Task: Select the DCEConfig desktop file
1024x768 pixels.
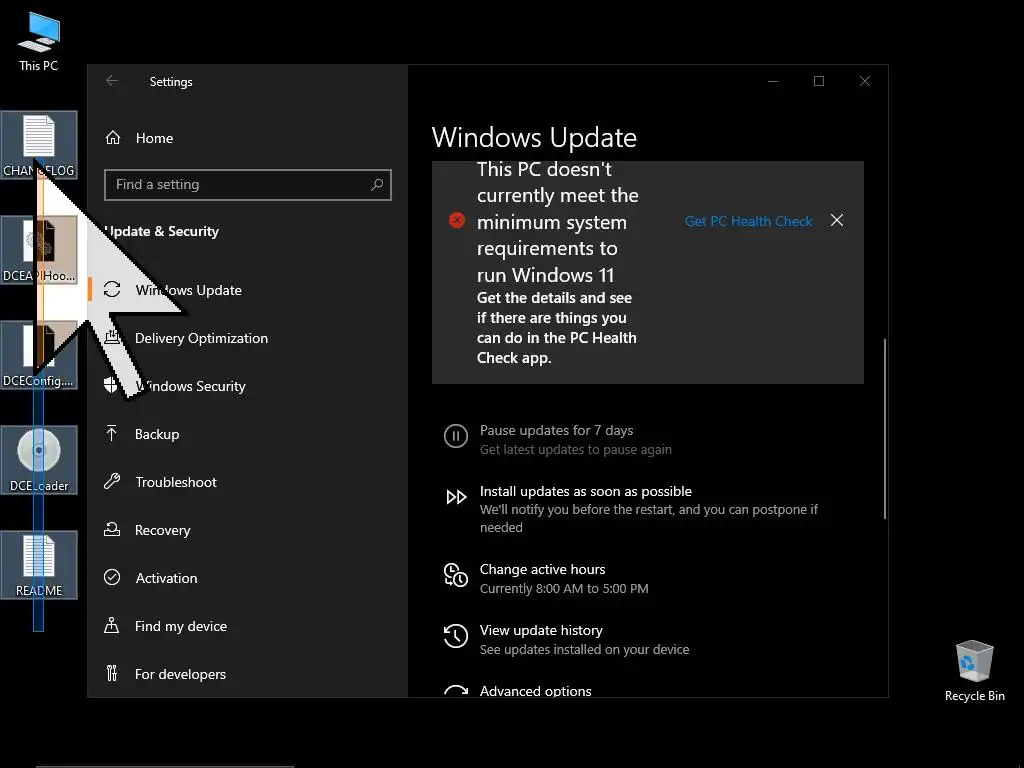Action: [x=39, y=355]
